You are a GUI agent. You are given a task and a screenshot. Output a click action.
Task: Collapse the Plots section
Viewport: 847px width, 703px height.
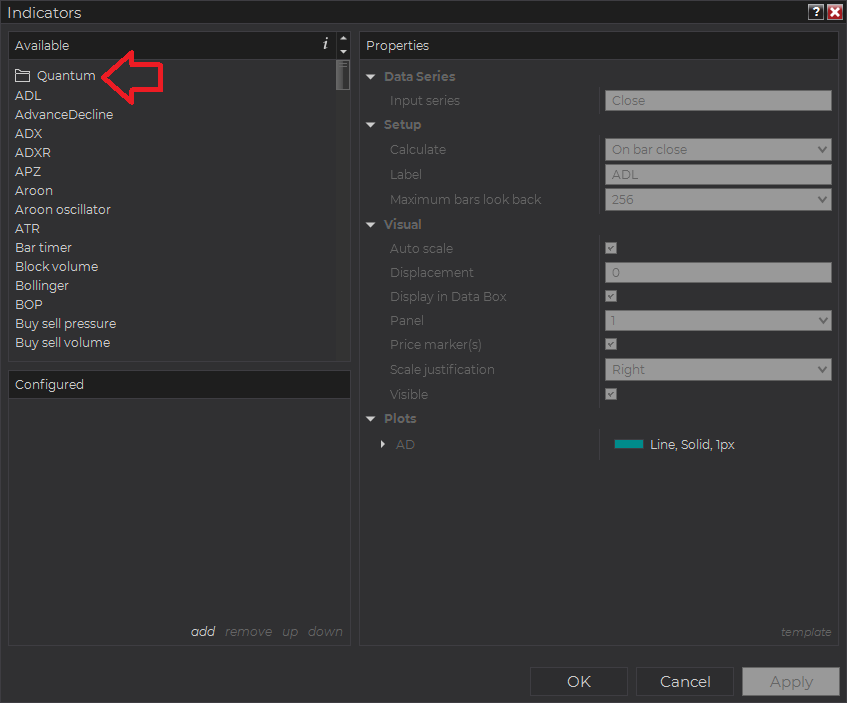371,419
